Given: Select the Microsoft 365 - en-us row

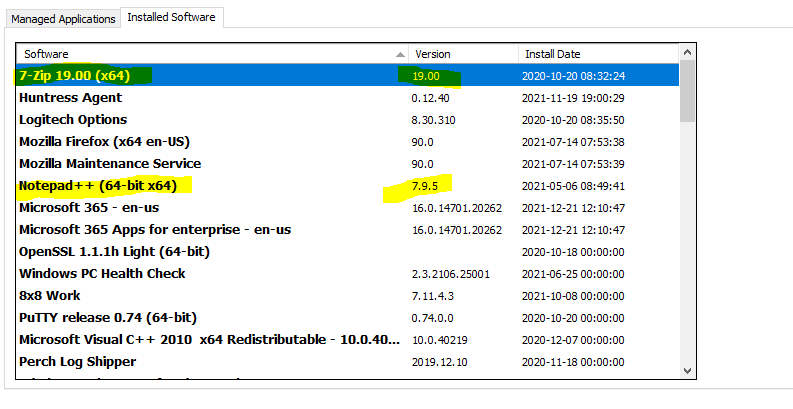Looking at the screenshot, I should coord(89,207).
